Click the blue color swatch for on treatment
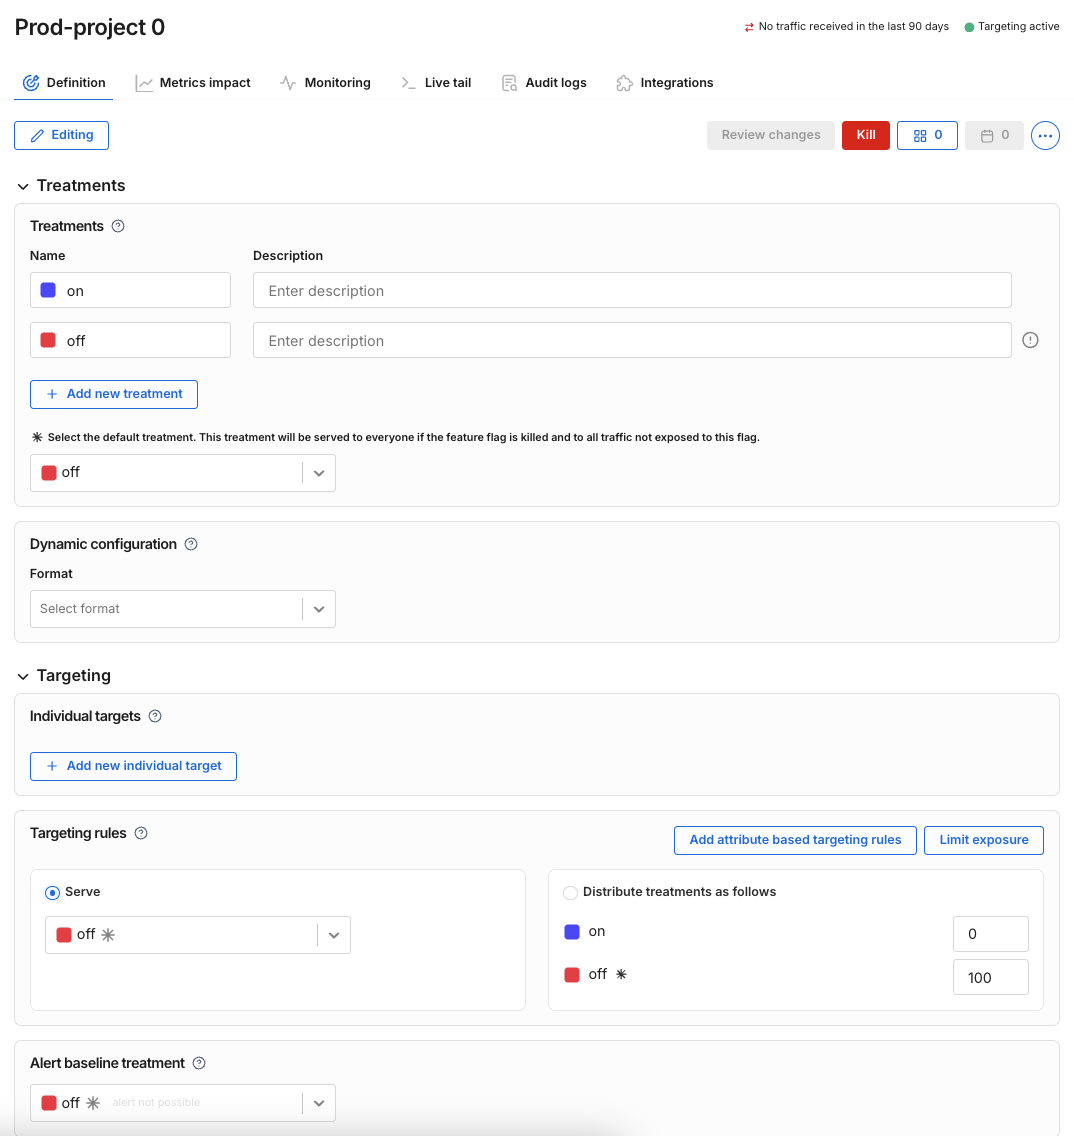This screenshot has height=1136, width=1074. 48,290
